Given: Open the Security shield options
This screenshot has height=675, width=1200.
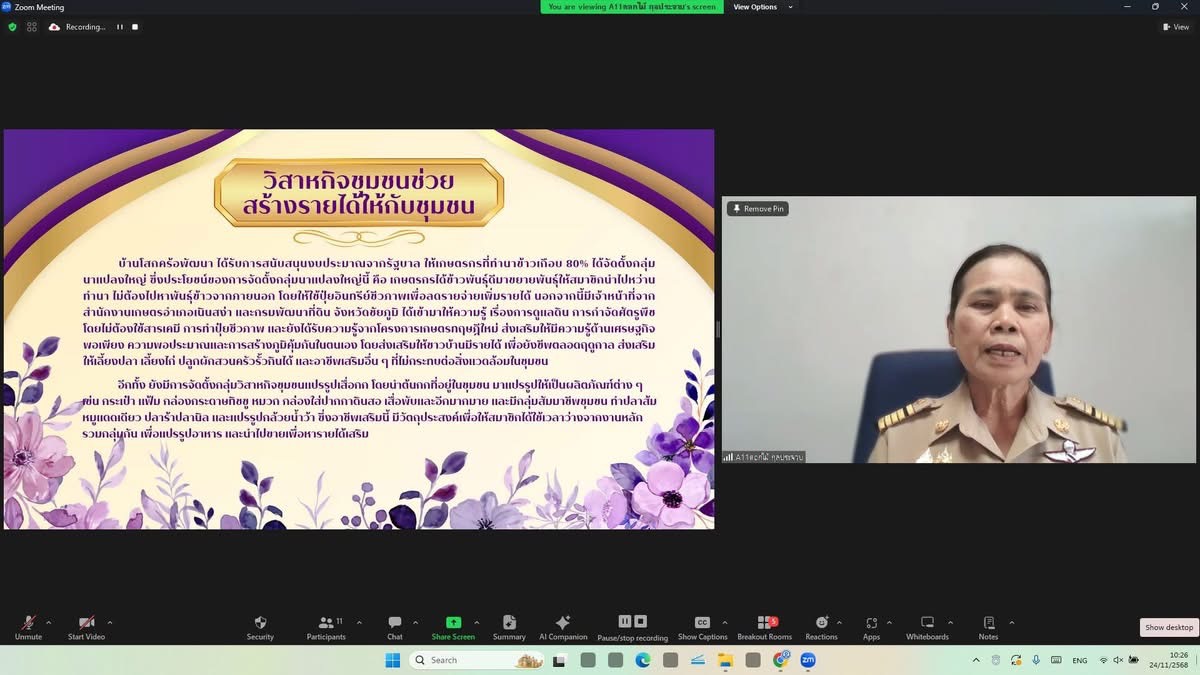Looking at the screenshot, I should coord(260,623).
